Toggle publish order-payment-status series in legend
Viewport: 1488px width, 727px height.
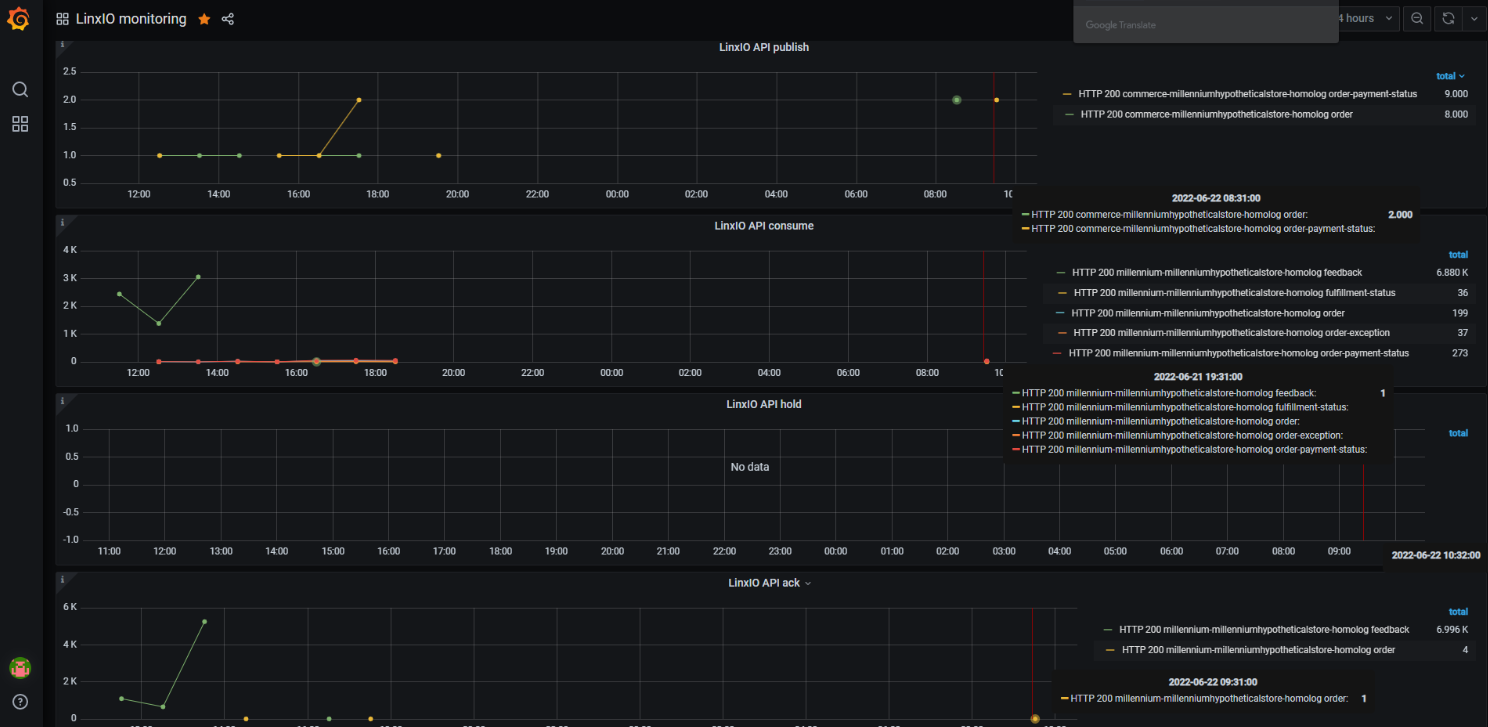coord(1248,94)
